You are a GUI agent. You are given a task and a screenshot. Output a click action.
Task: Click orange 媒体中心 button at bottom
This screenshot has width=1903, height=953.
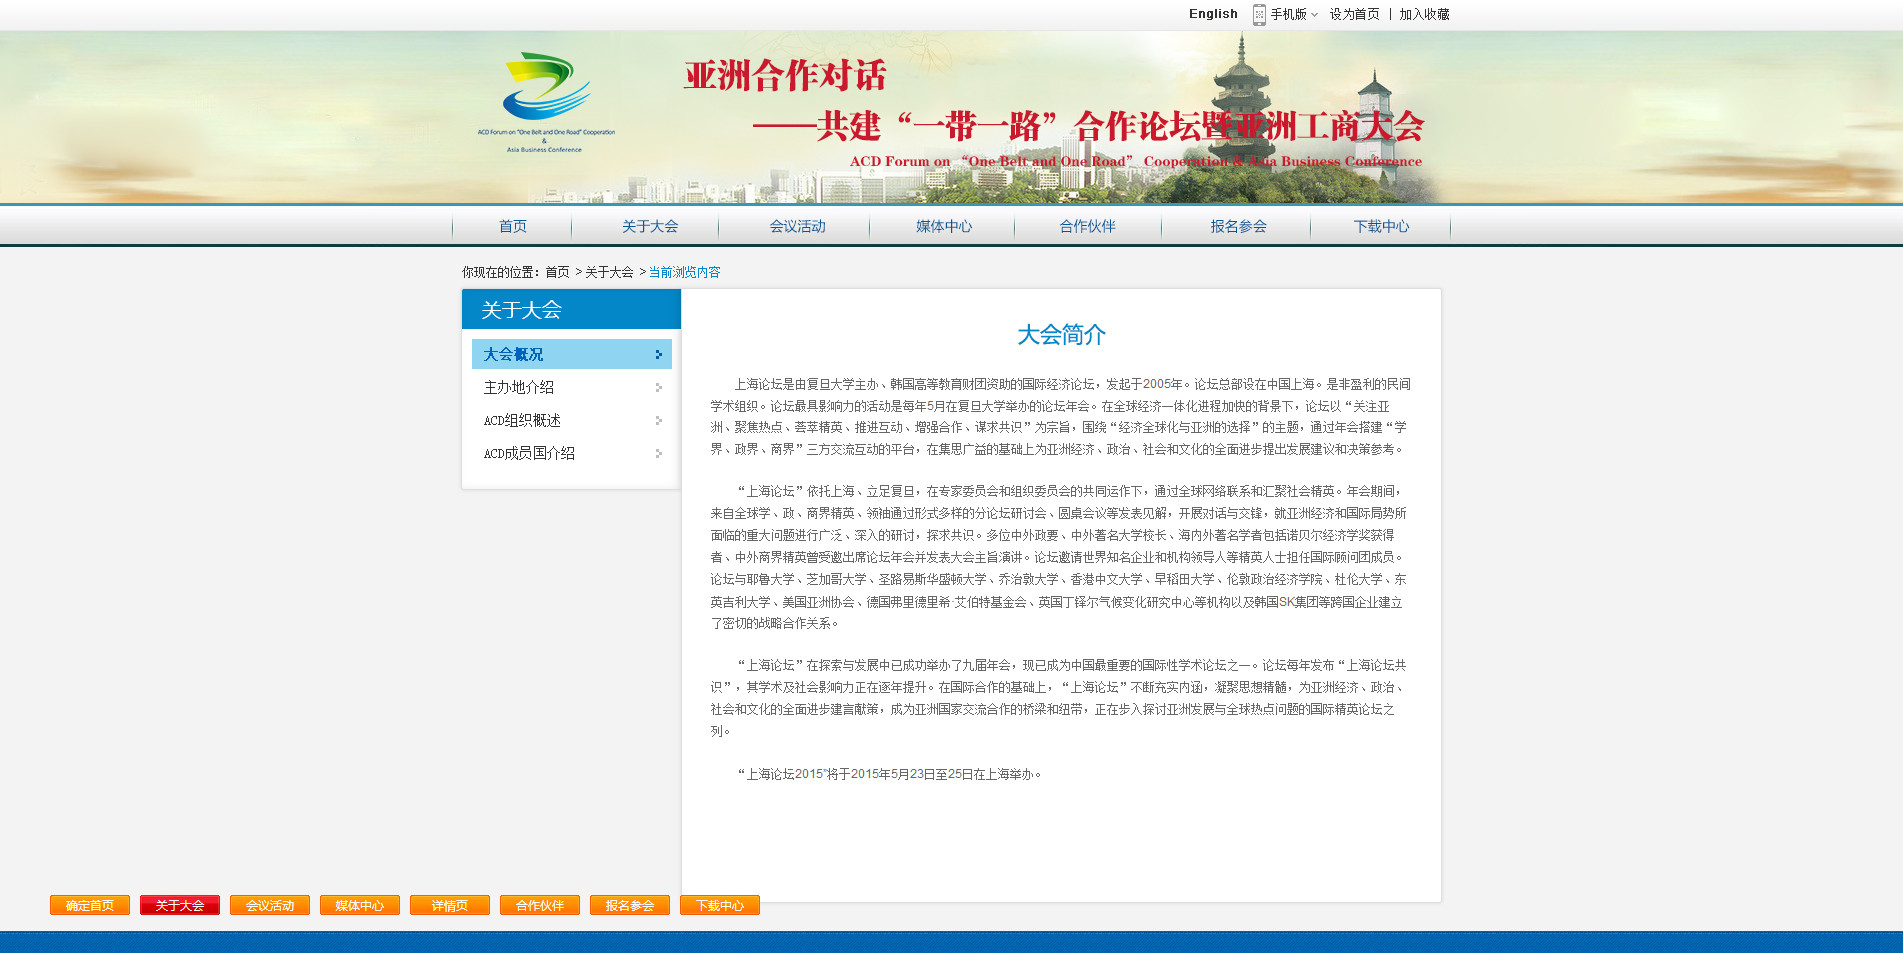coord(360,905)
